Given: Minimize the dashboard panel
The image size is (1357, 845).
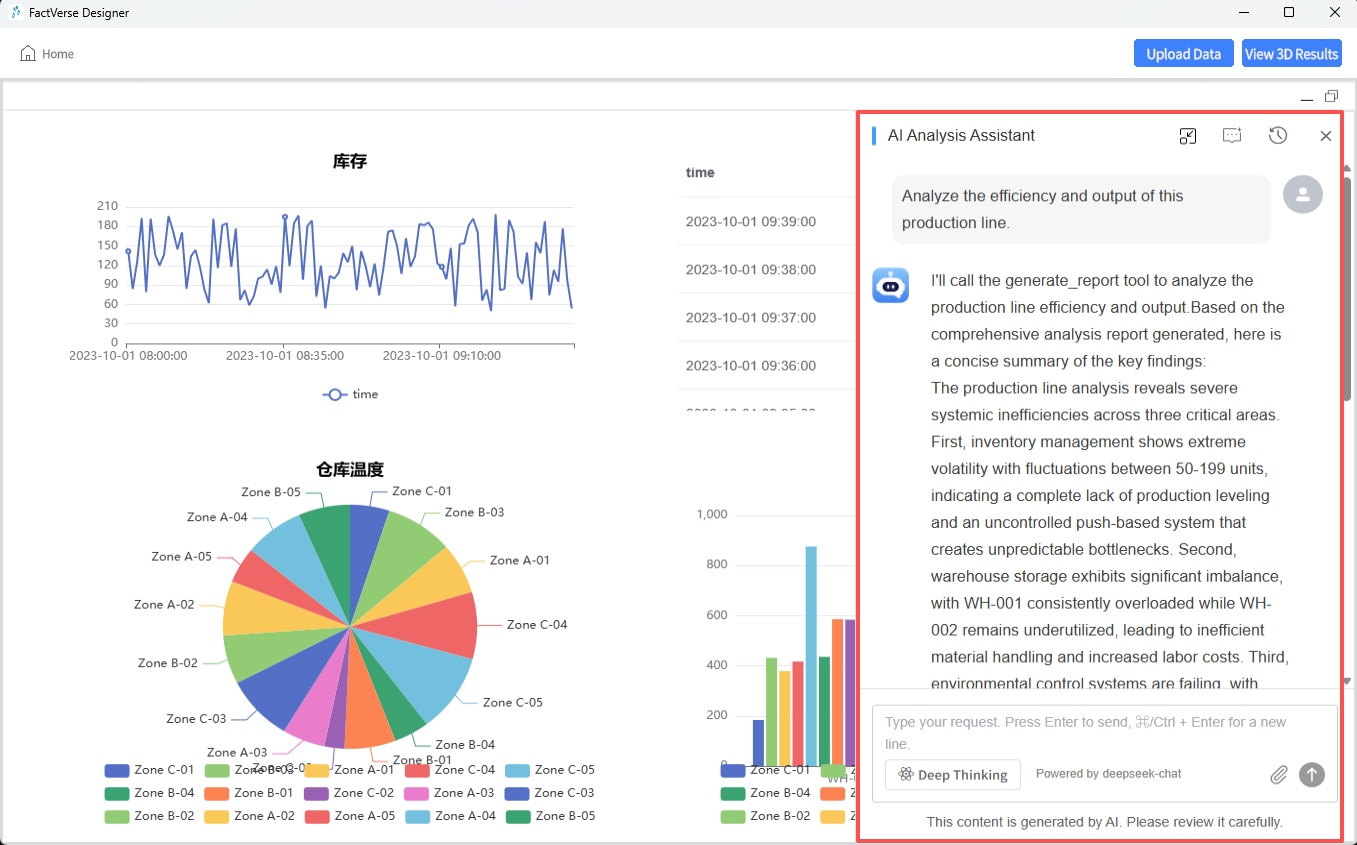Looking at the screenshot, I should coord(1307,97).
